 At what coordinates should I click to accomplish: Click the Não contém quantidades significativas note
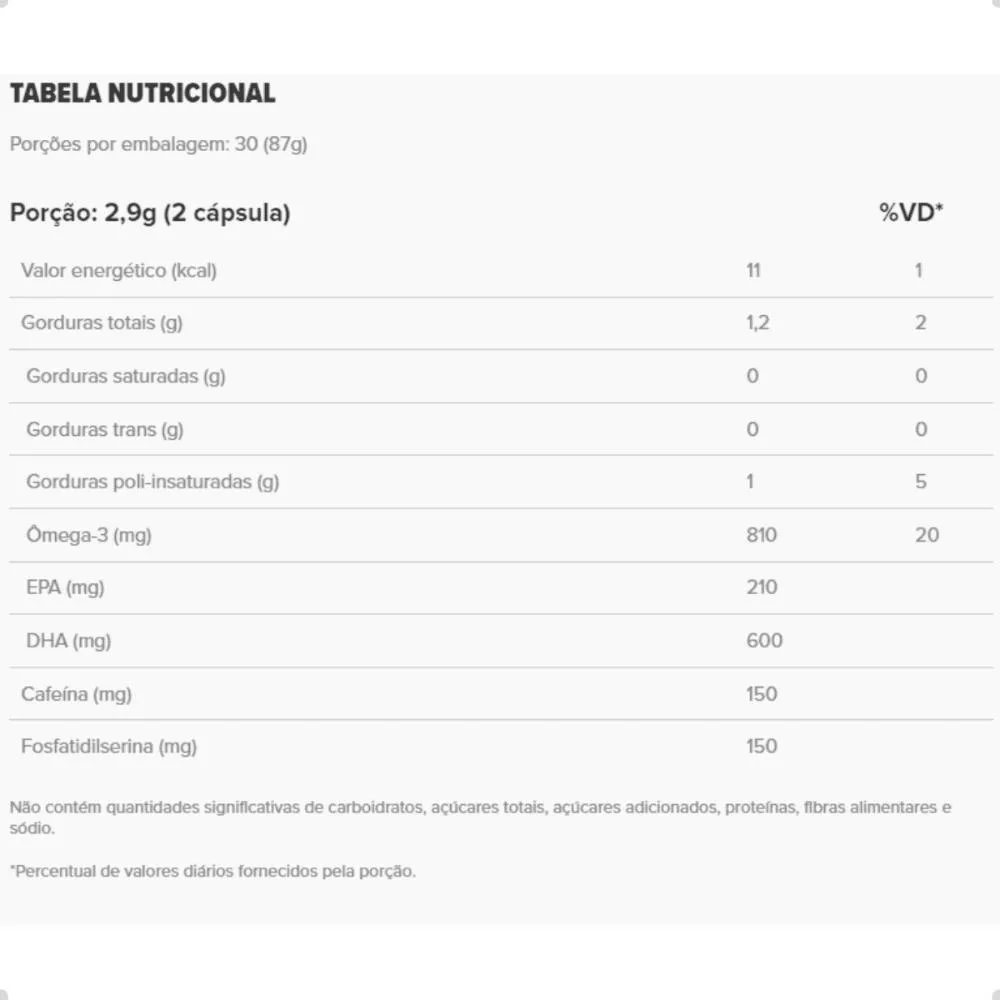[480, 818]
